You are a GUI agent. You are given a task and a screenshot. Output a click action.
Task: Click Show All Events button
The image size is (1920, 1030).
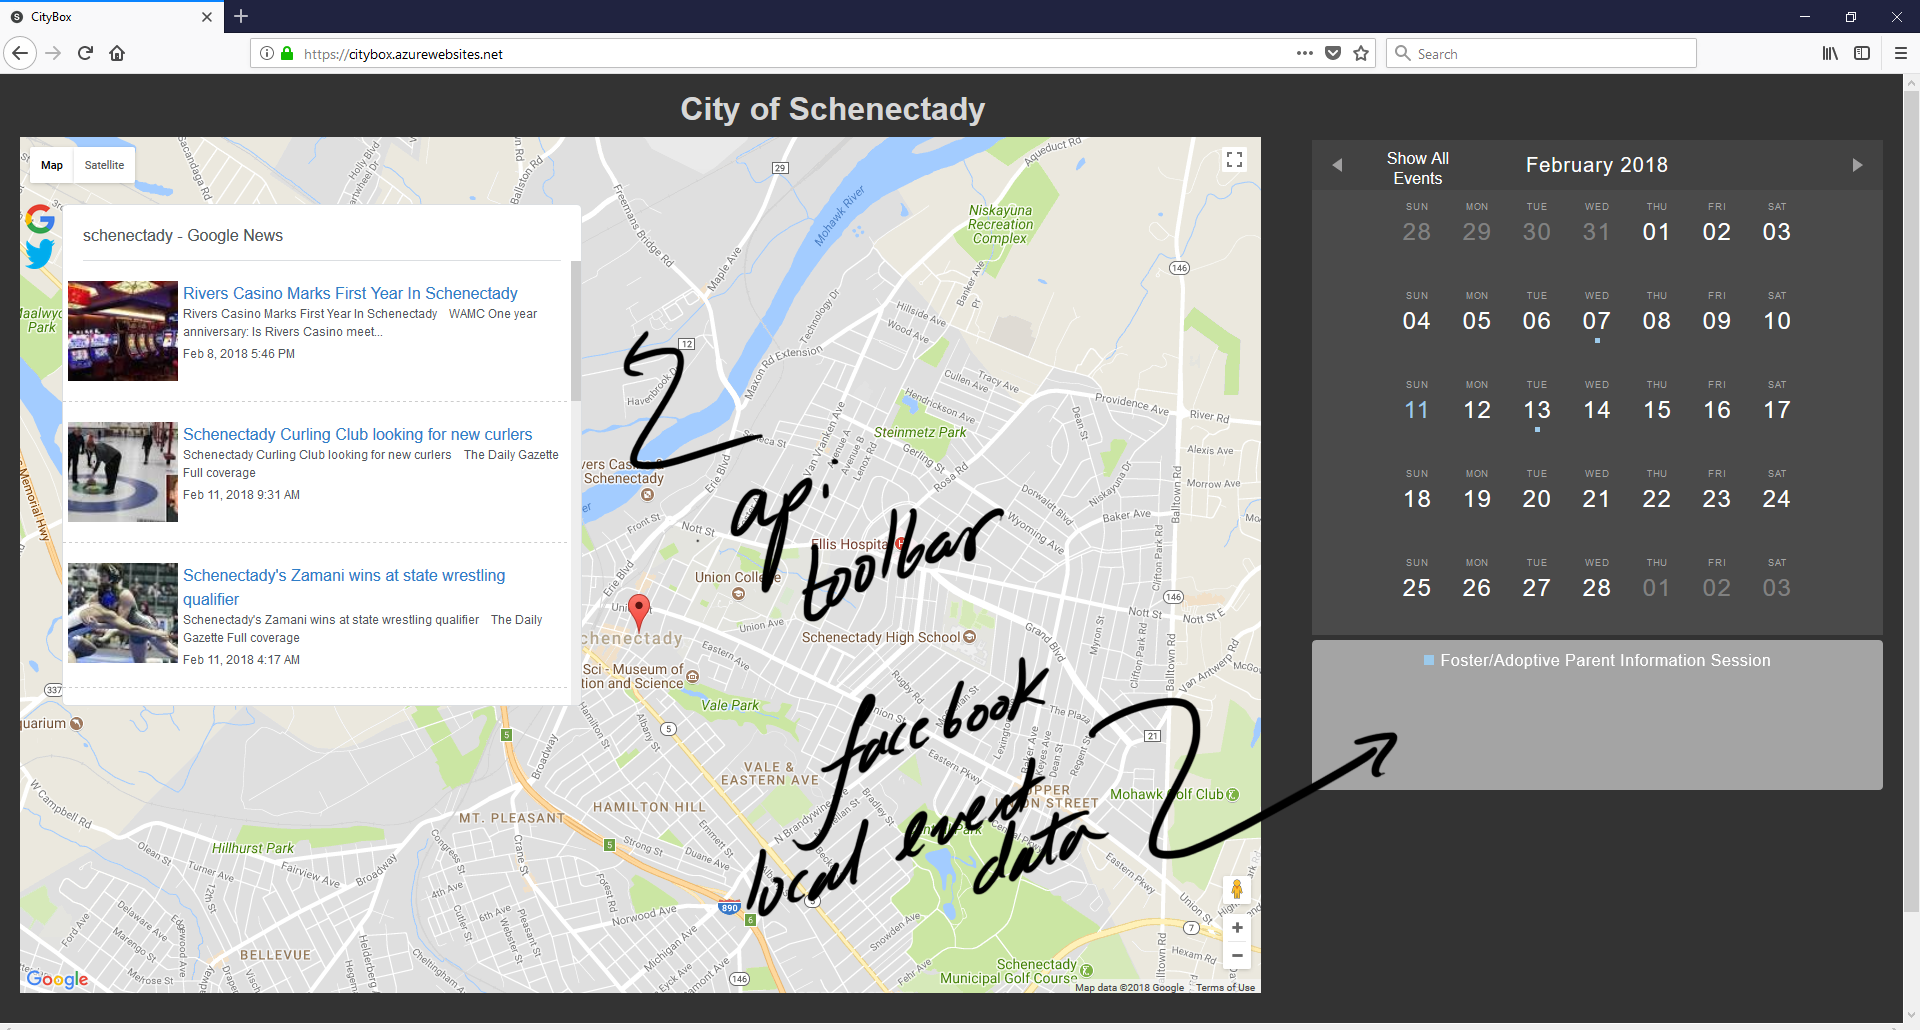1418,168
